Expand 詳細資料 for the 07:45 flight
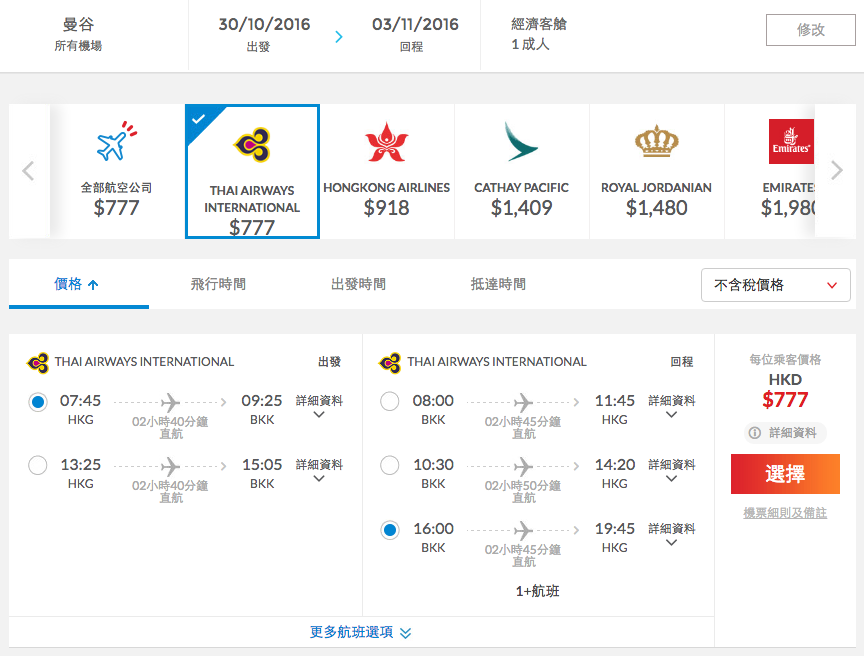 coord(319,406)
